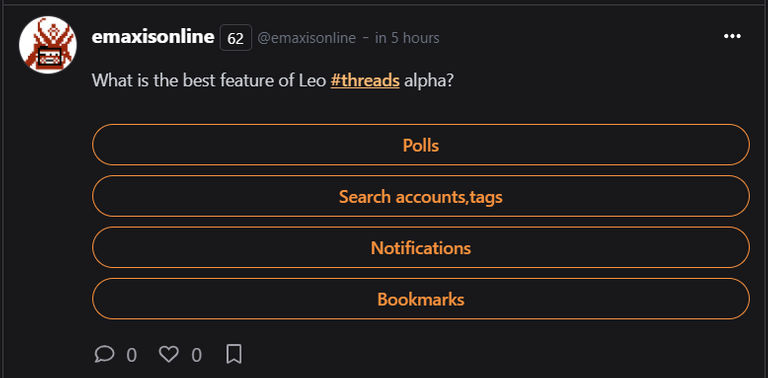
Task: Open emaxisonline's samurai avatar picture
Action: 48,45
